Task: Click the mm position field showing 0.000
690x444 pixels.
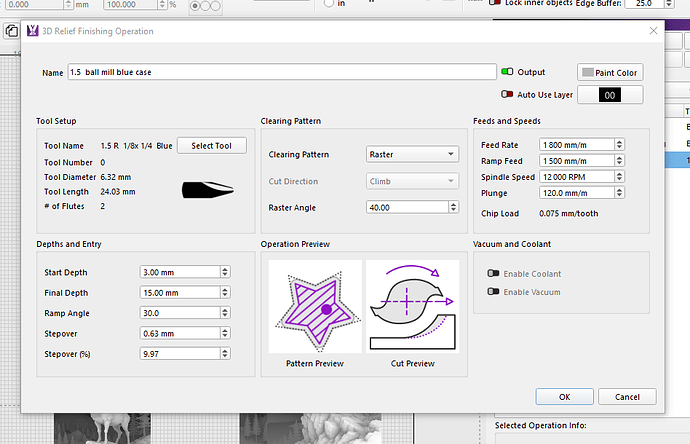Action: coord(34,4)
